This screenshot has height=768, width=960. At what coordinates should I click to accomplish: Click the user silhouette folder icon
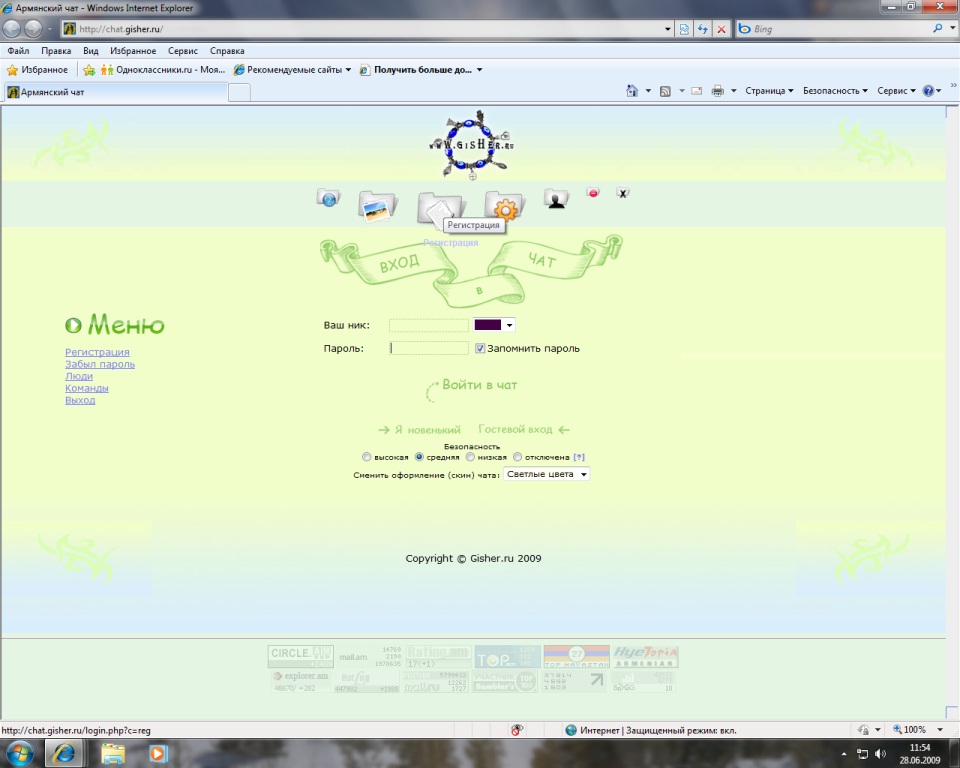pyautogui.click(x=556, y=199)
